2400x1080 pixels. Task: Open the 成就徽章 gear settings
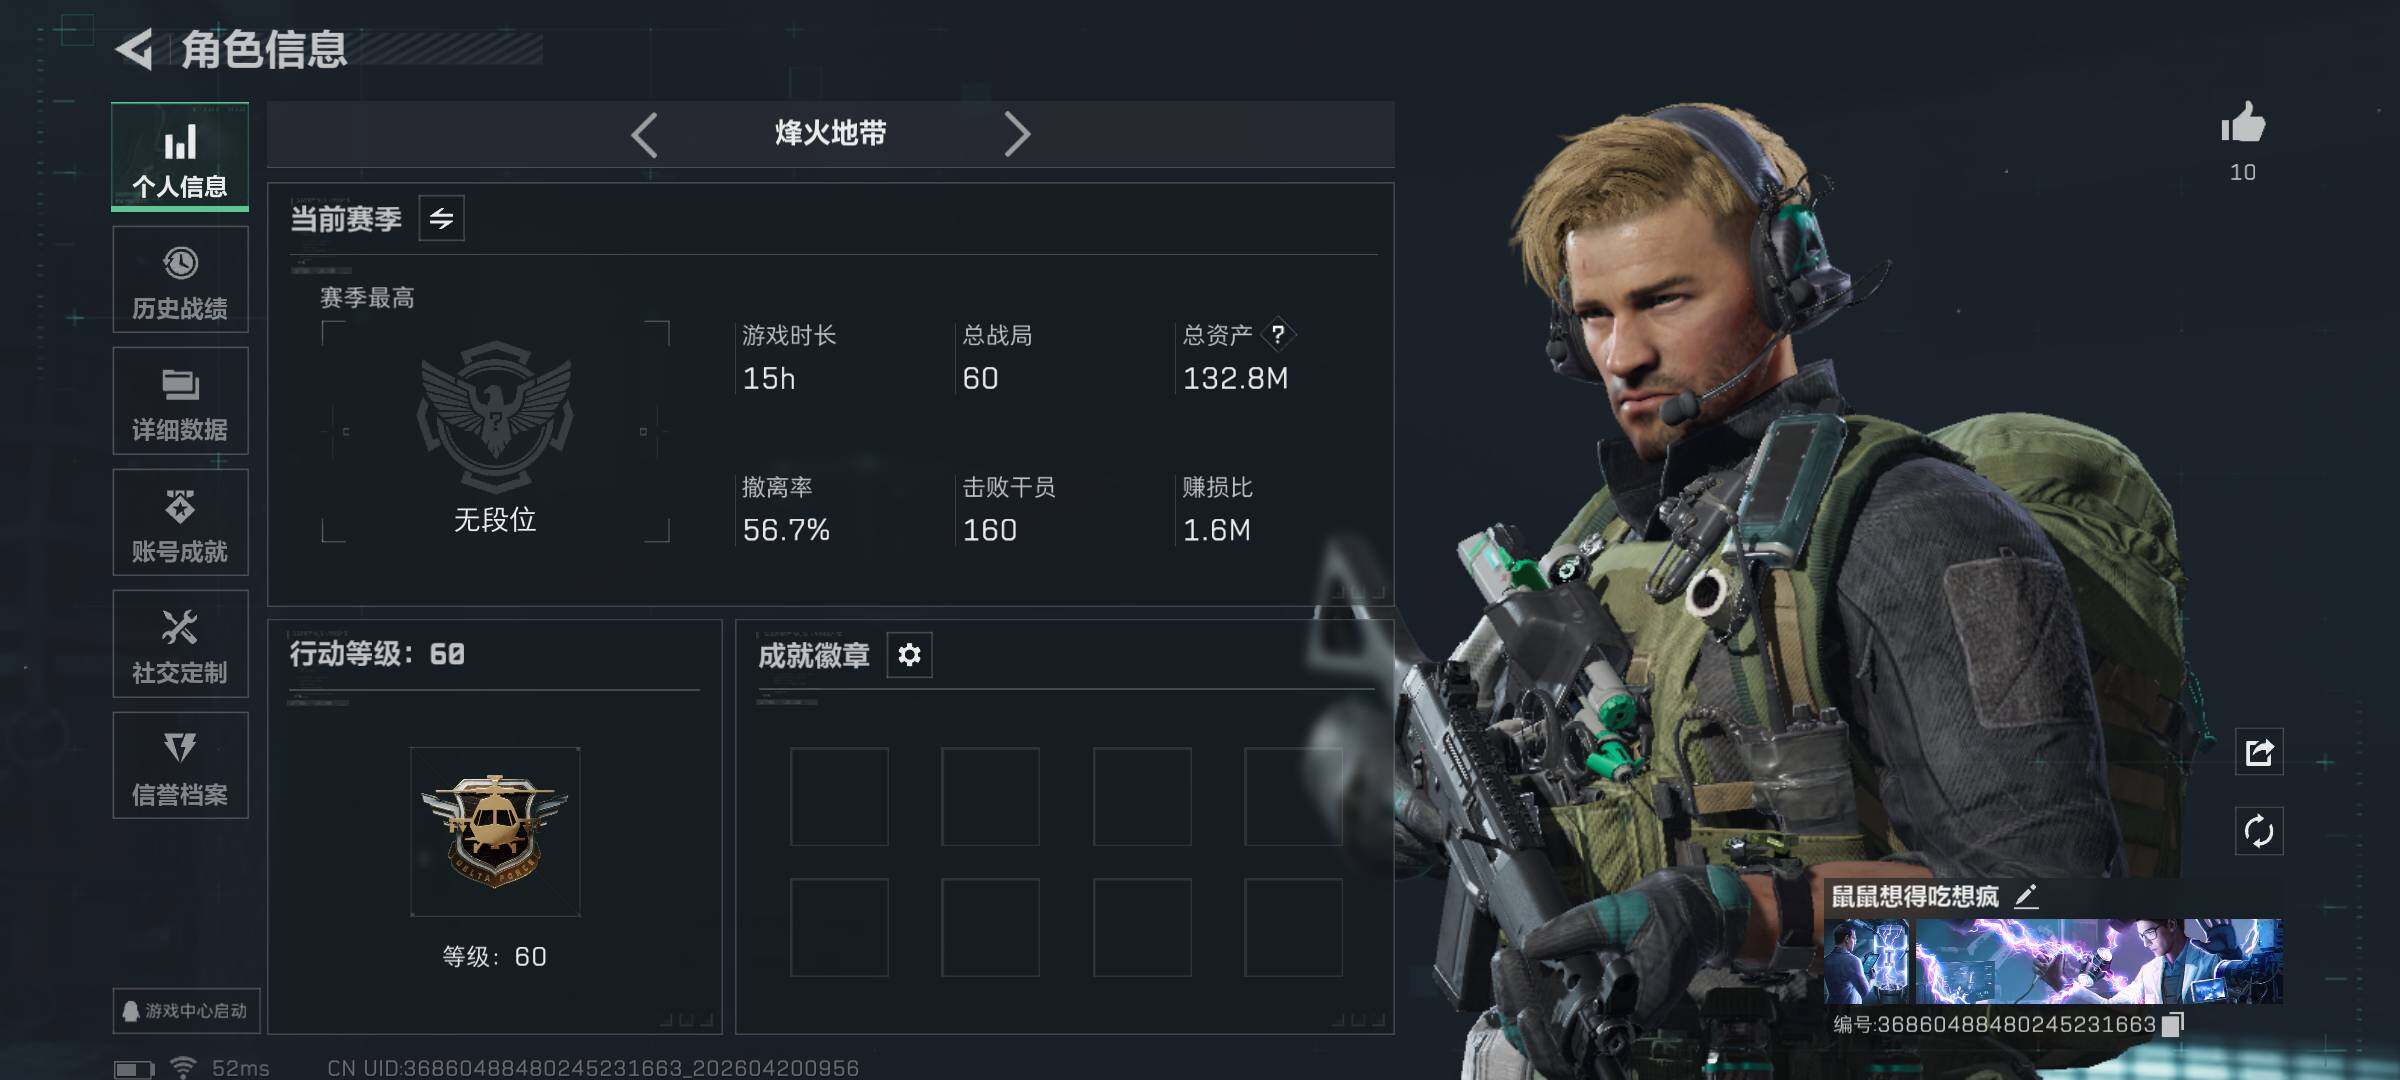pos(909,655)
